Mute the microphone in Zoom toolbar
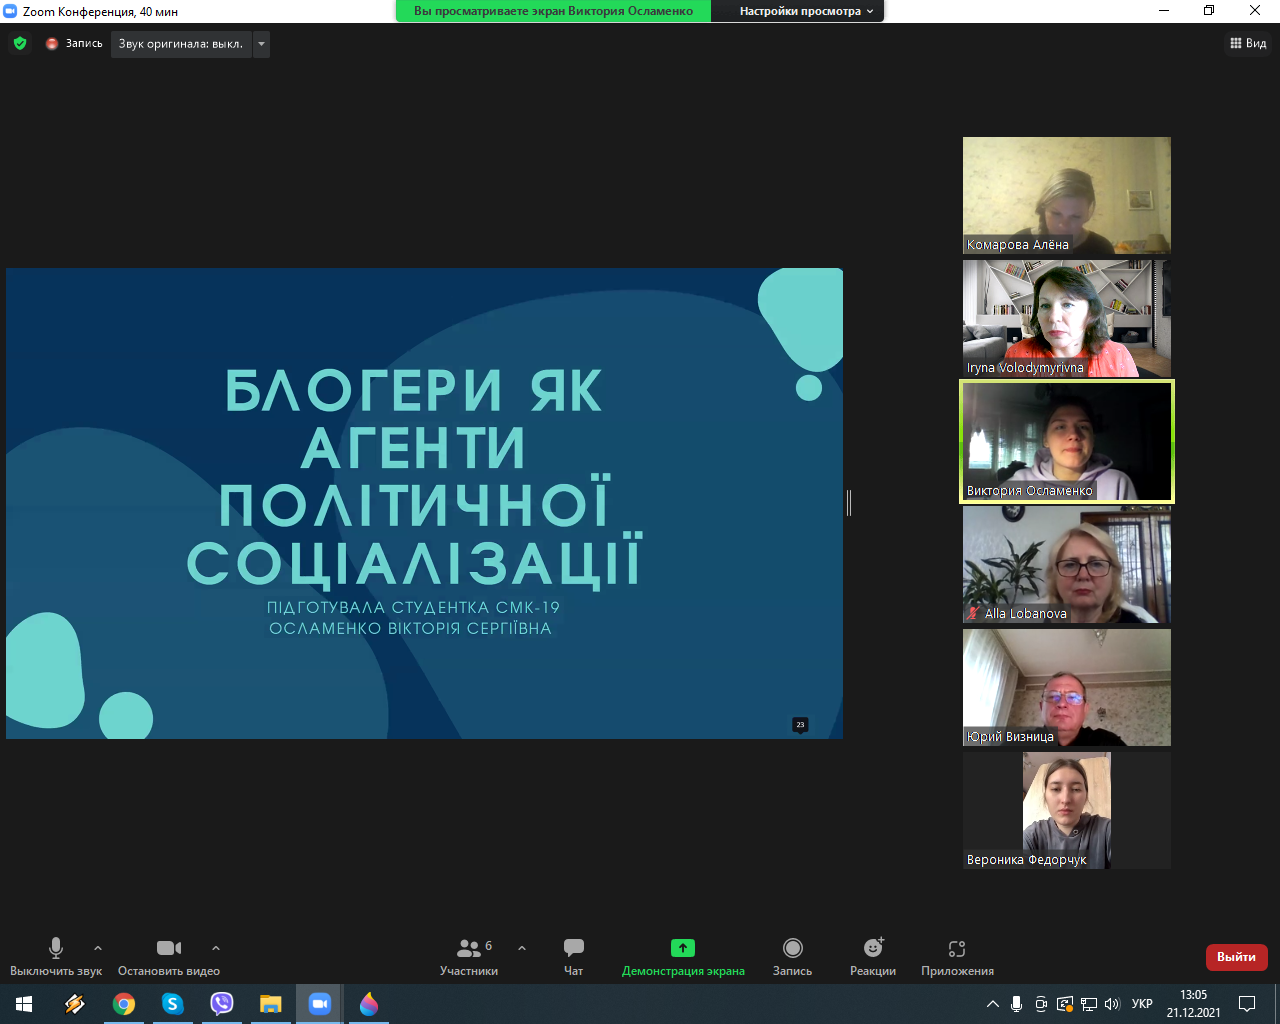 [x=56, y=956]
